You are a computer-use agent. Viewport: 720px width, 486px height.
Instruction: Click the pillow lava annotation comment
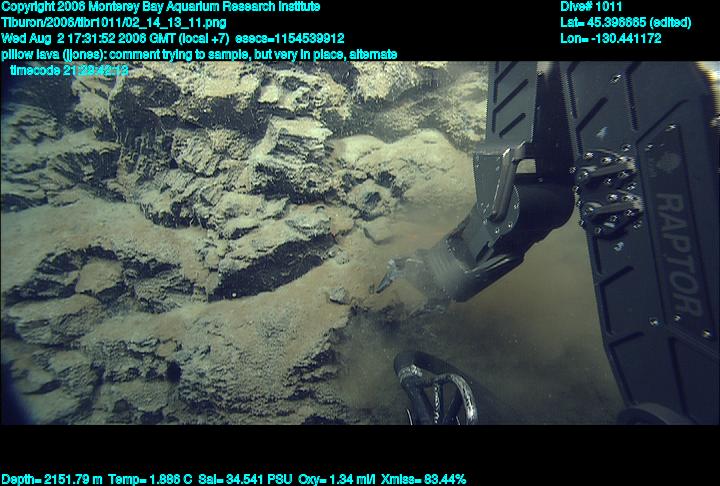click(199, 53)
